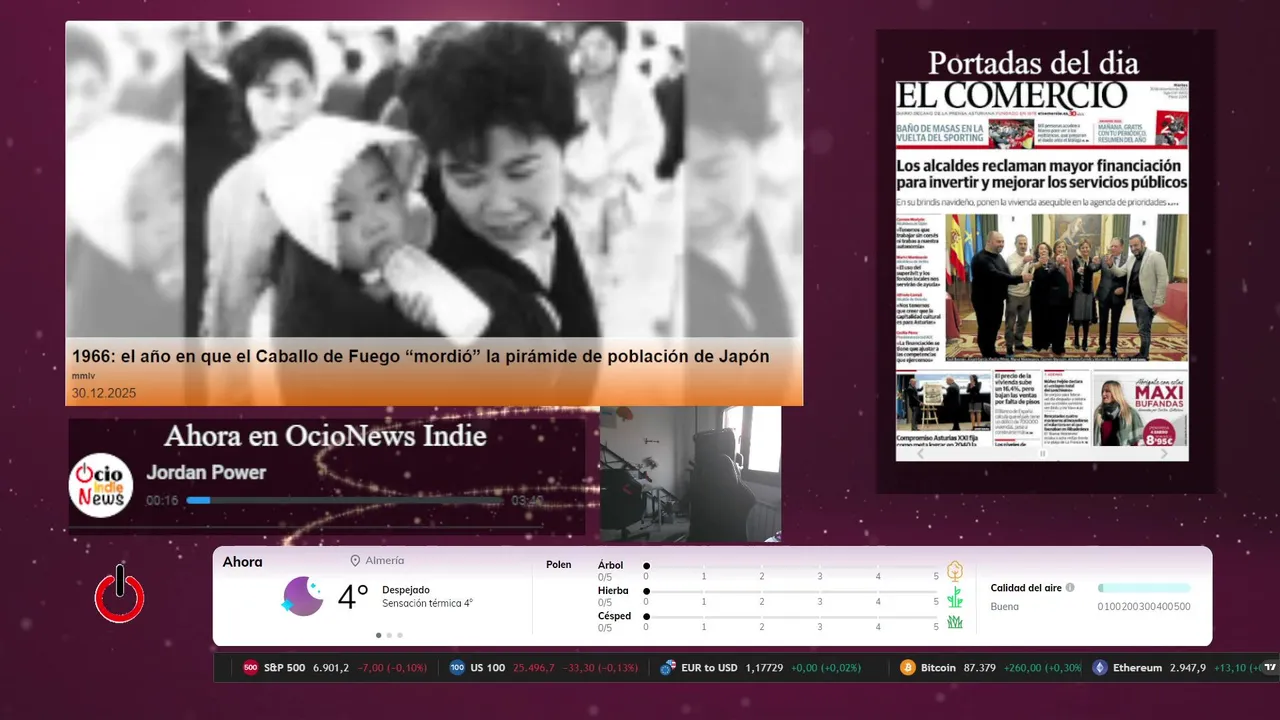Open the US 100 ticker name

pos(488,668)
